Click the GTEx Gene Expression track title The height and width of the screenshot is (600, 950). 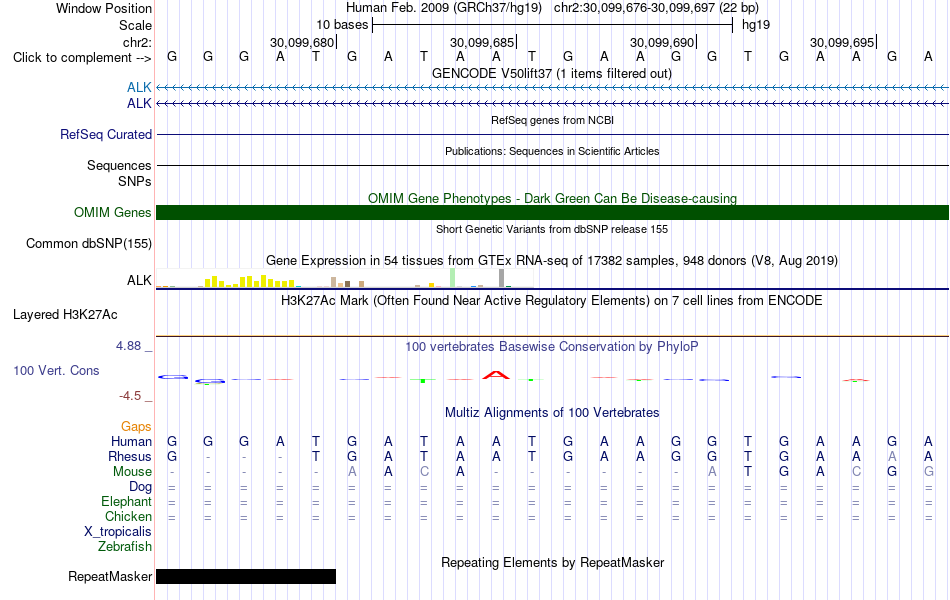552,261
